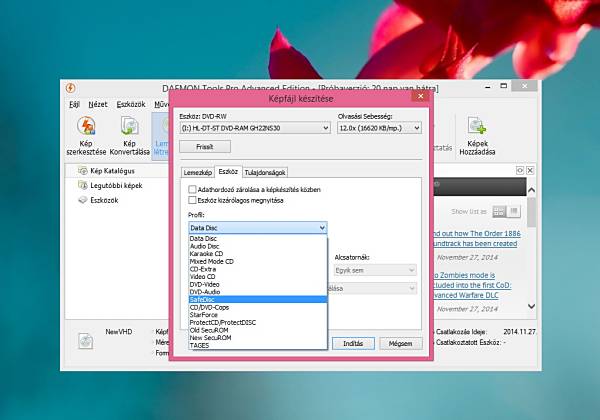Switch to icon grid list view
The height and width of the screenshot is (420, 600).
[499, 212]
